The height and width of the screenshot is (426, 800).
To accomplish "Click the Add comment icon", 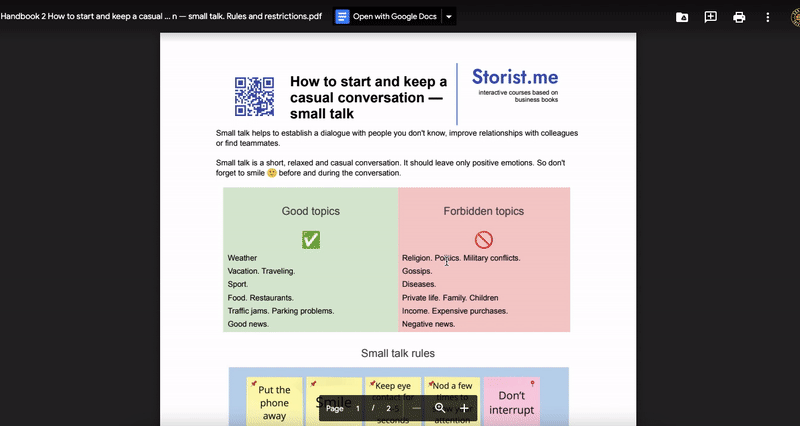I will point(710,17).
